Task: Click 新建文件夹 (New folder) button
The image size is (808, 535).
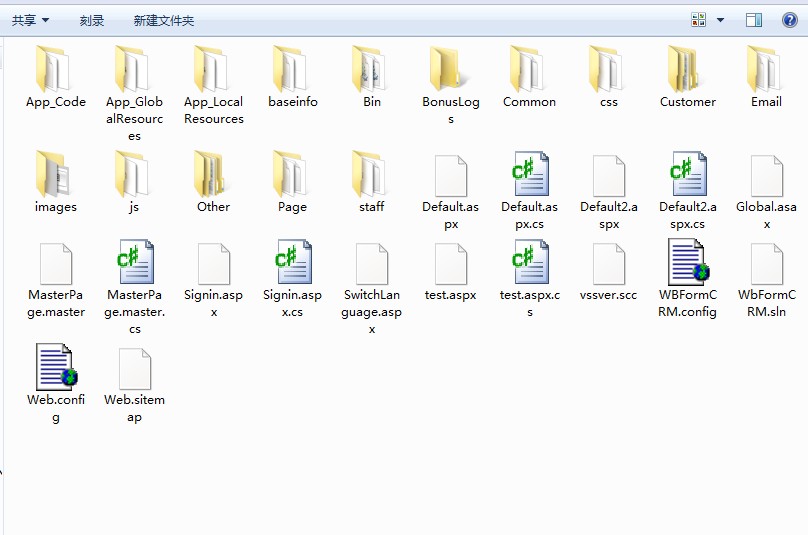Action: click(x=164, y=21)
